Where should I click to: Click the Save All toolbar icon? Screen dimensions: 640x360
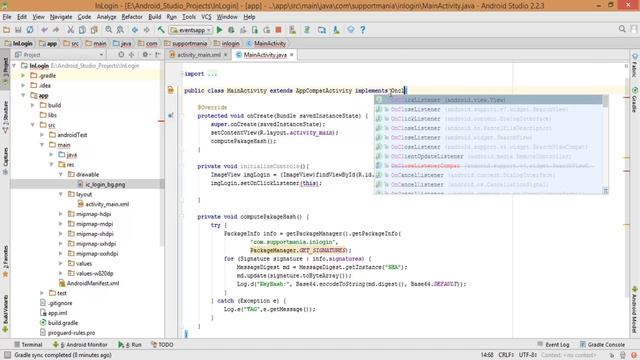click(x=18, y=30)
